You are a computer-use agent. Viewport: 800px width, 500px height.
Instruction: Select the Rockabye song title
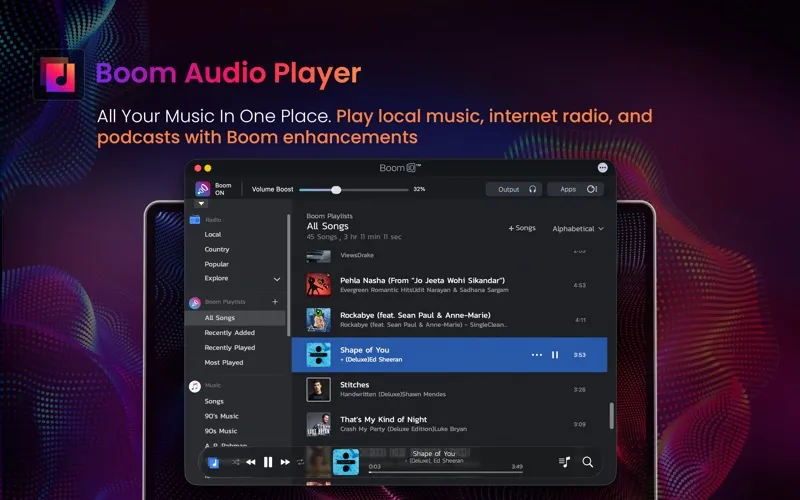click(415, 315)
